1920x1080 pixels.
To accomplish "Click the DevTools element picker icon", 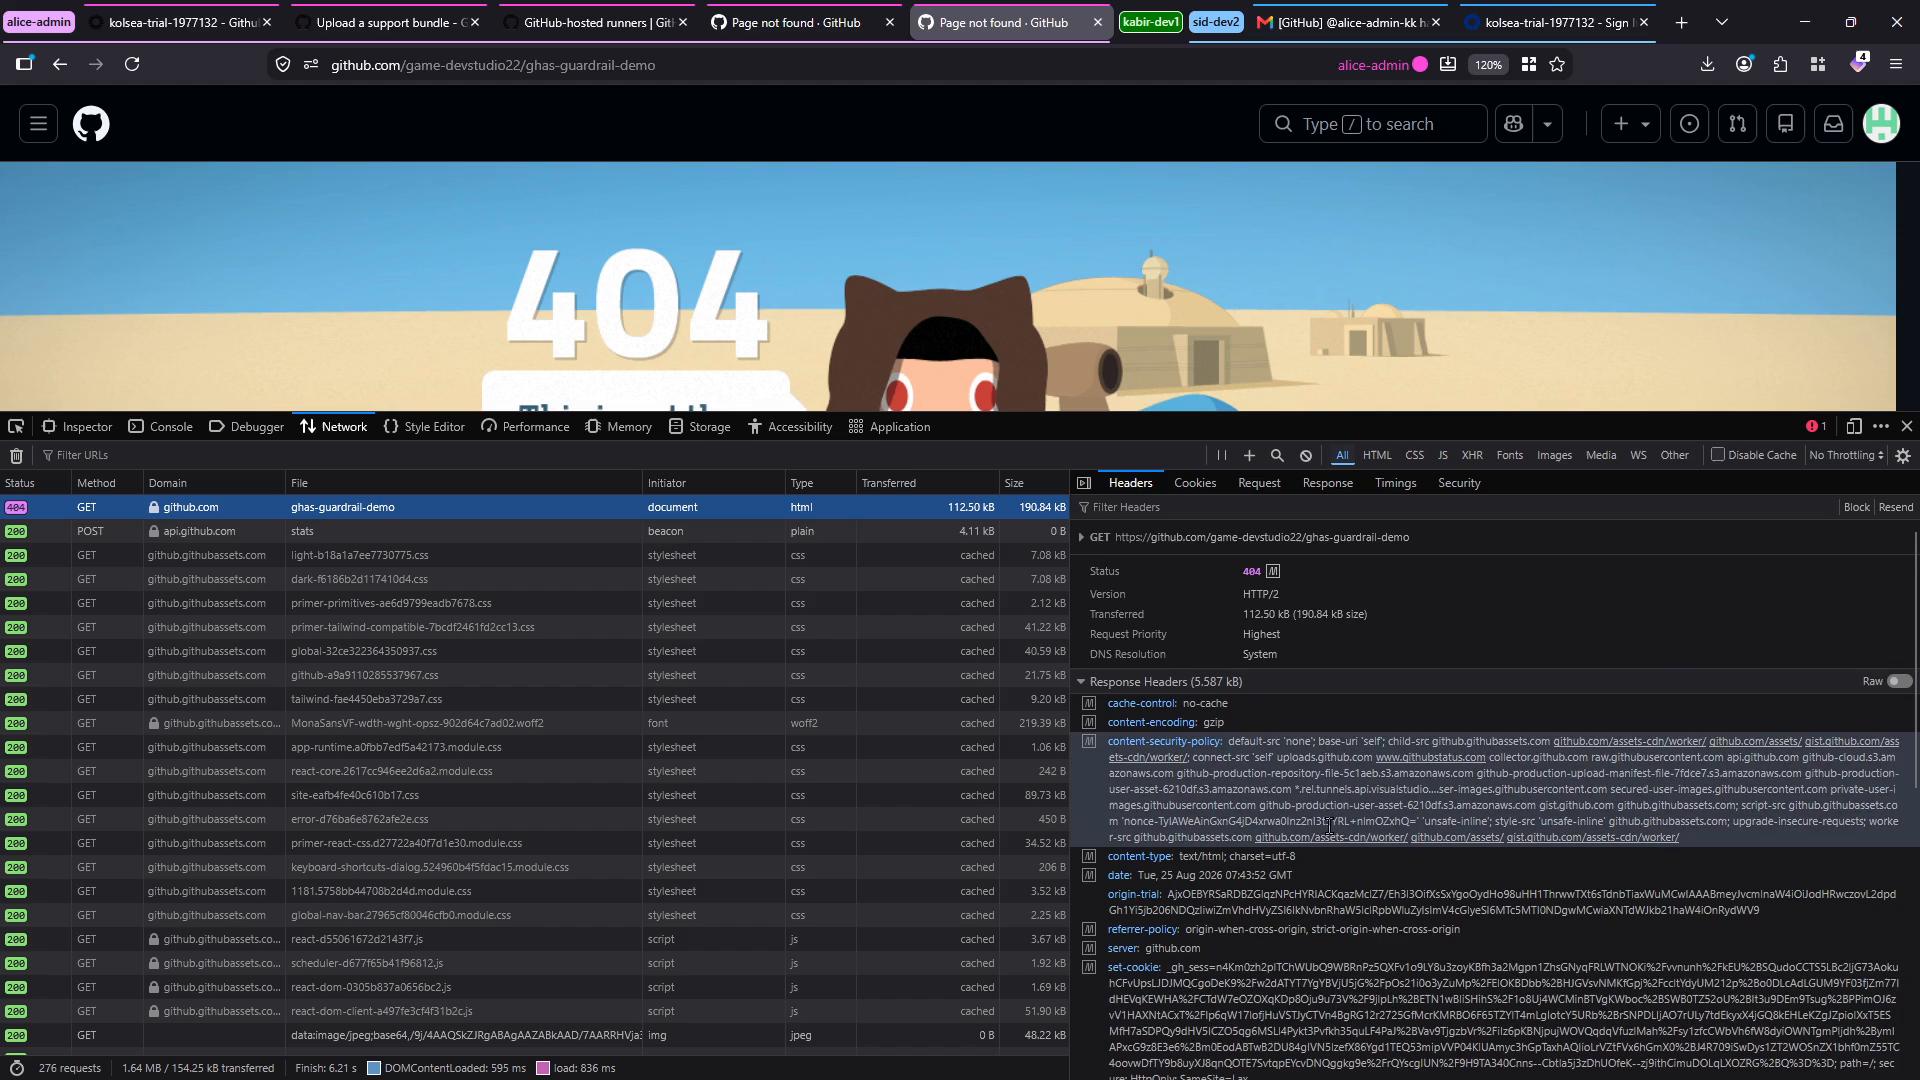I will click(16, 426).
